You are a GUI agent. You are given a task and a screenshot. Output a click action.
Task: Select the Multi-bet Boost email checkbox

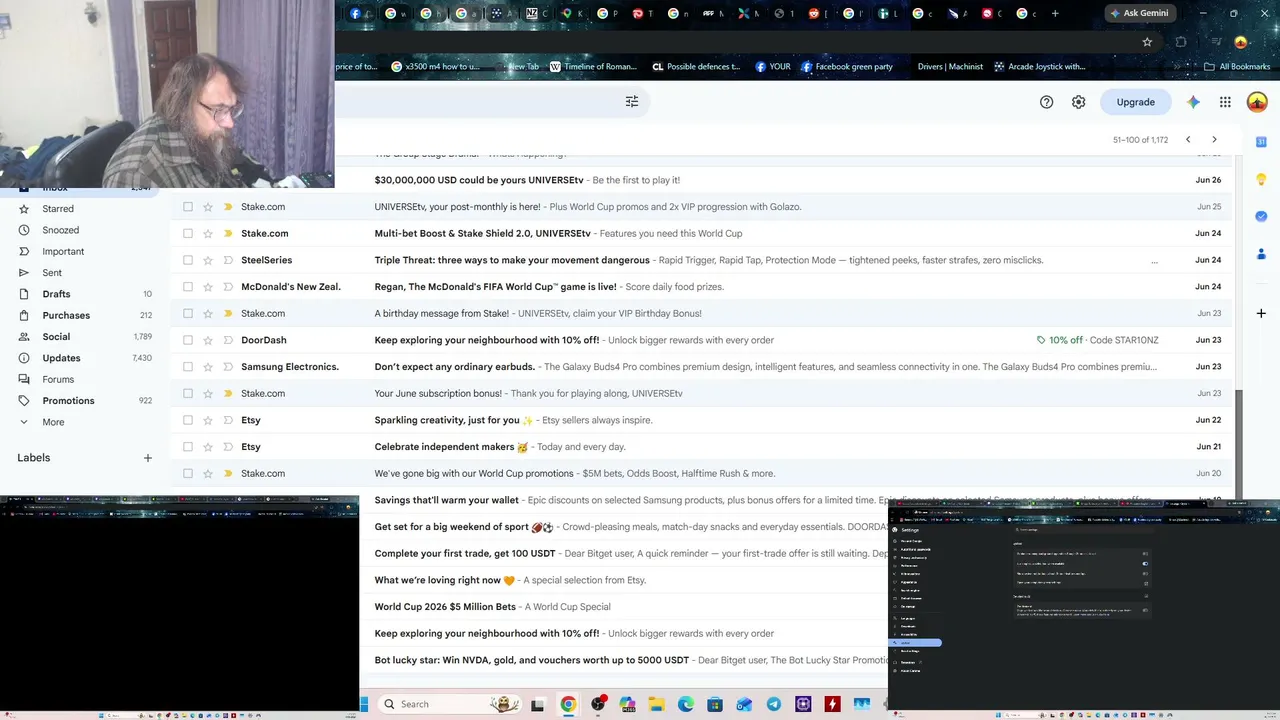coord(188,233)
